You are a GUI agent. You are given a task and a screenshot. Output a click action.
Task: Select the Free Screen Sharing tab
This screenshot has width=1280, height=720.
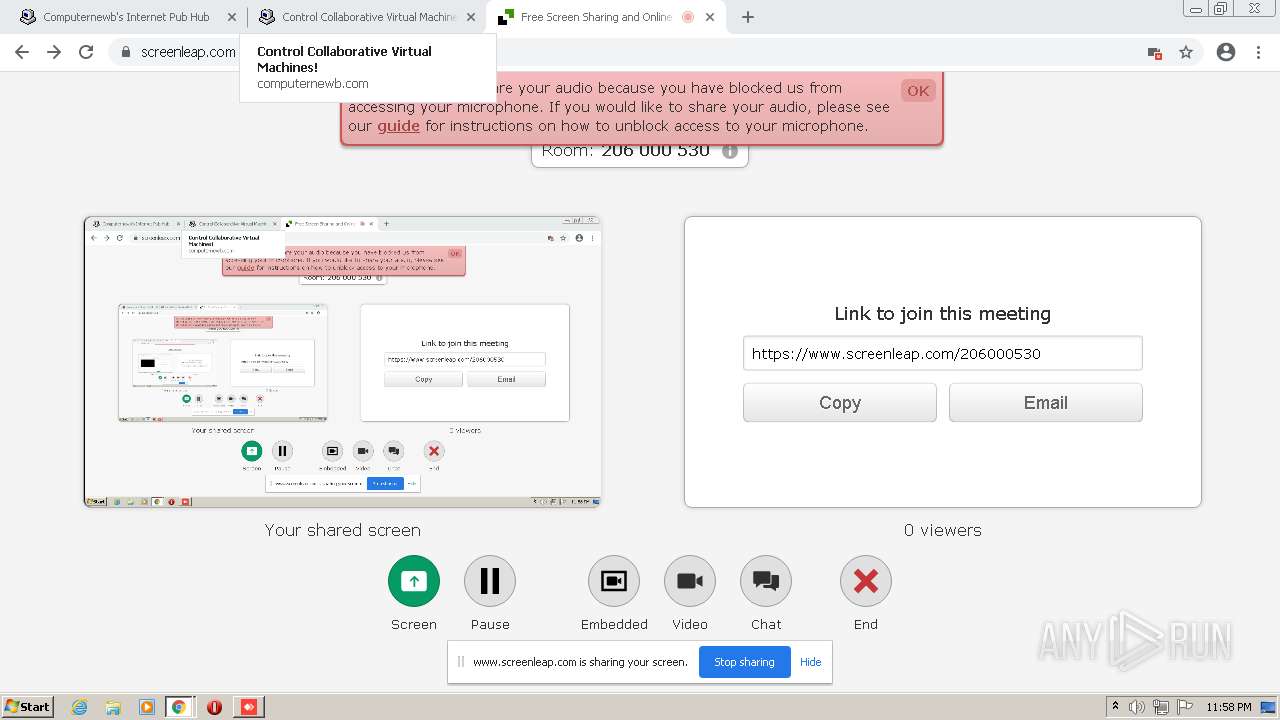[605, 17]
